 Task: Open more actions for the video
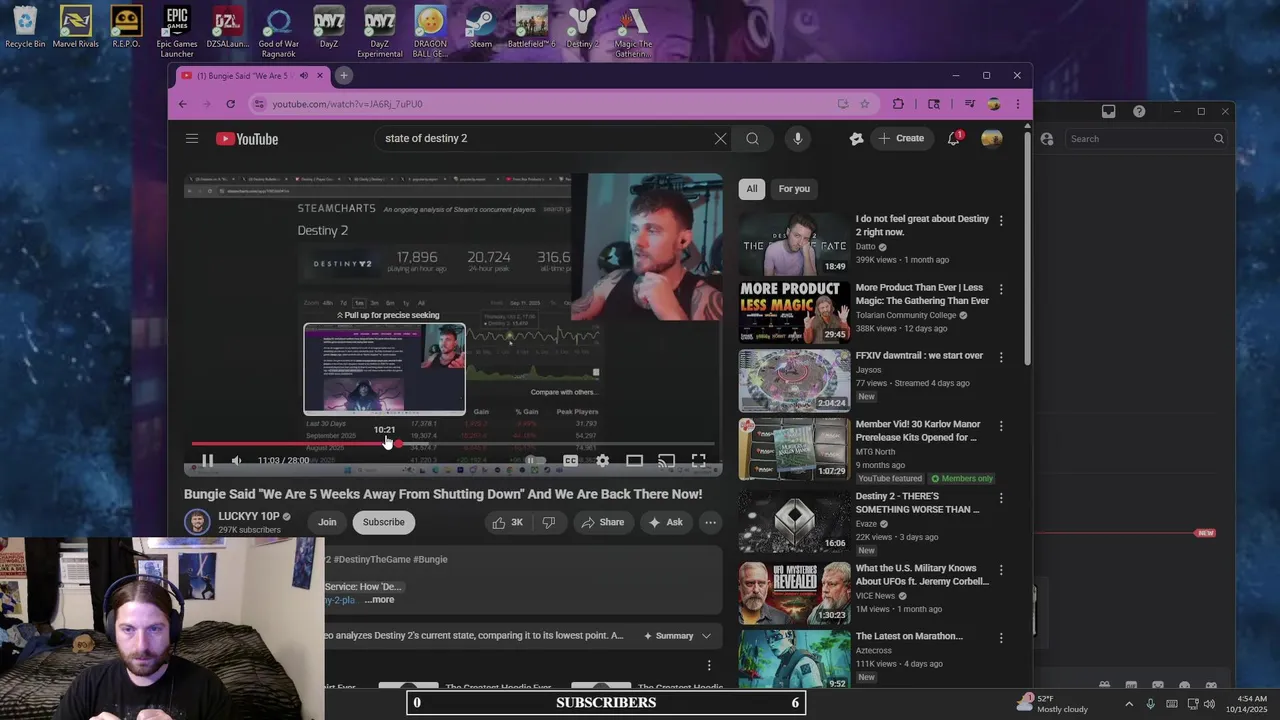[x=710, y=522]
